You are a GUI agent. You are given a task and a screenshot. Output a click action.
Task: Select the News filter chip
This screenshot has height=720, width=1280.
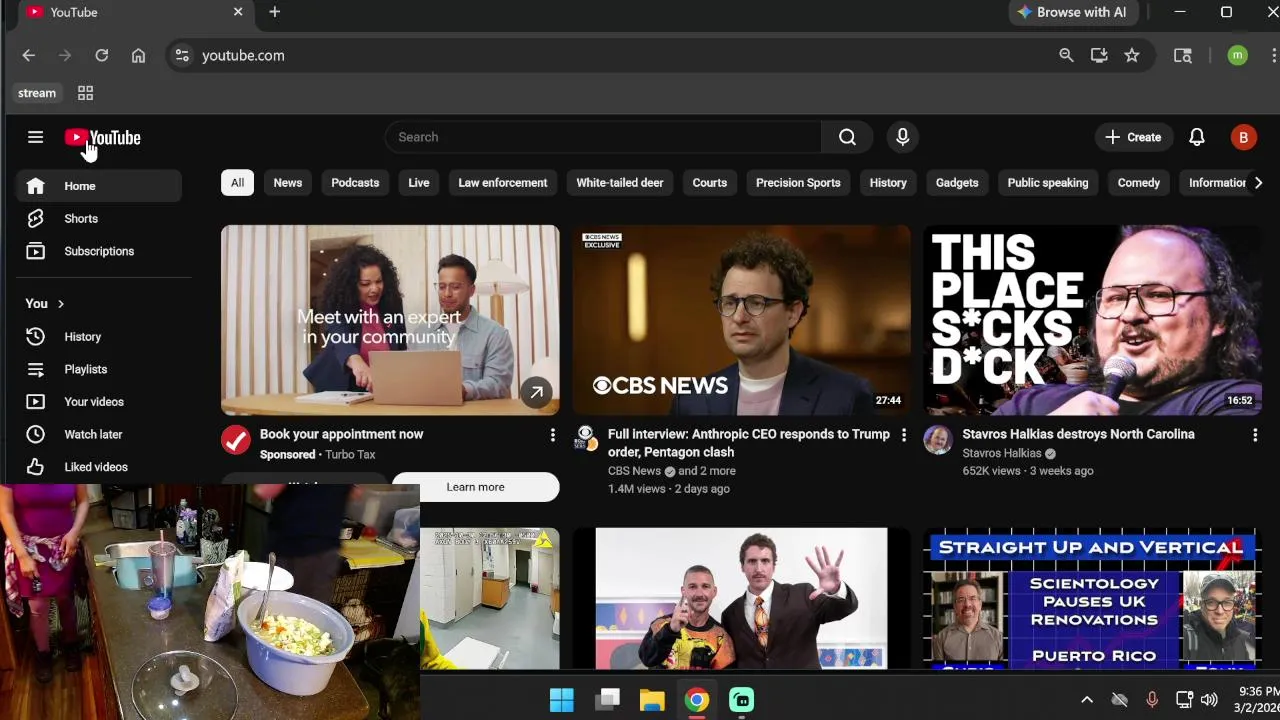coord(287,183)
